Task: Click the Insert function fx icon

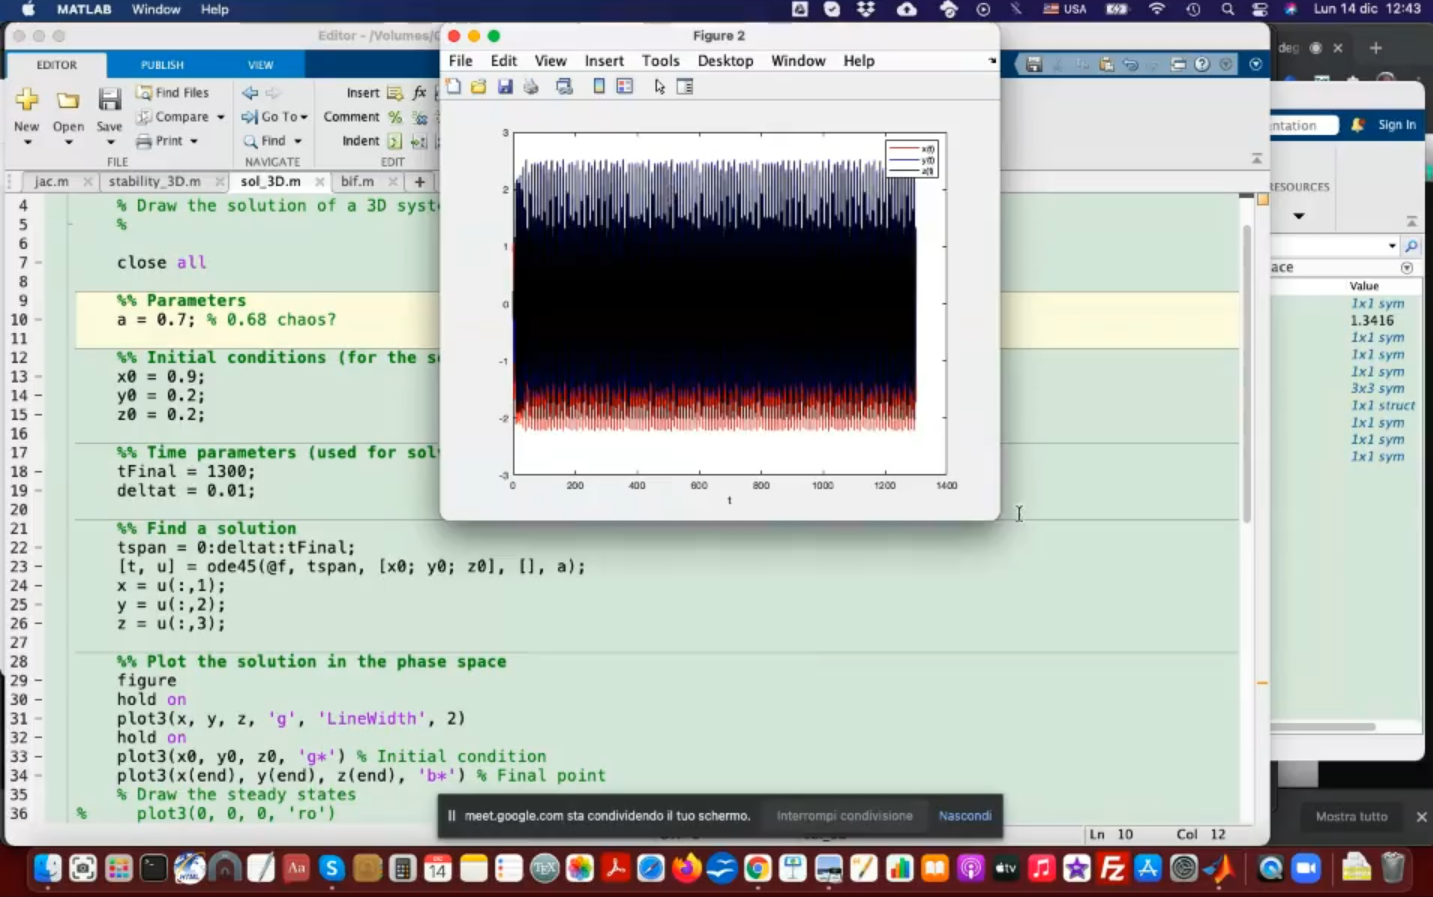Action: 419,92
